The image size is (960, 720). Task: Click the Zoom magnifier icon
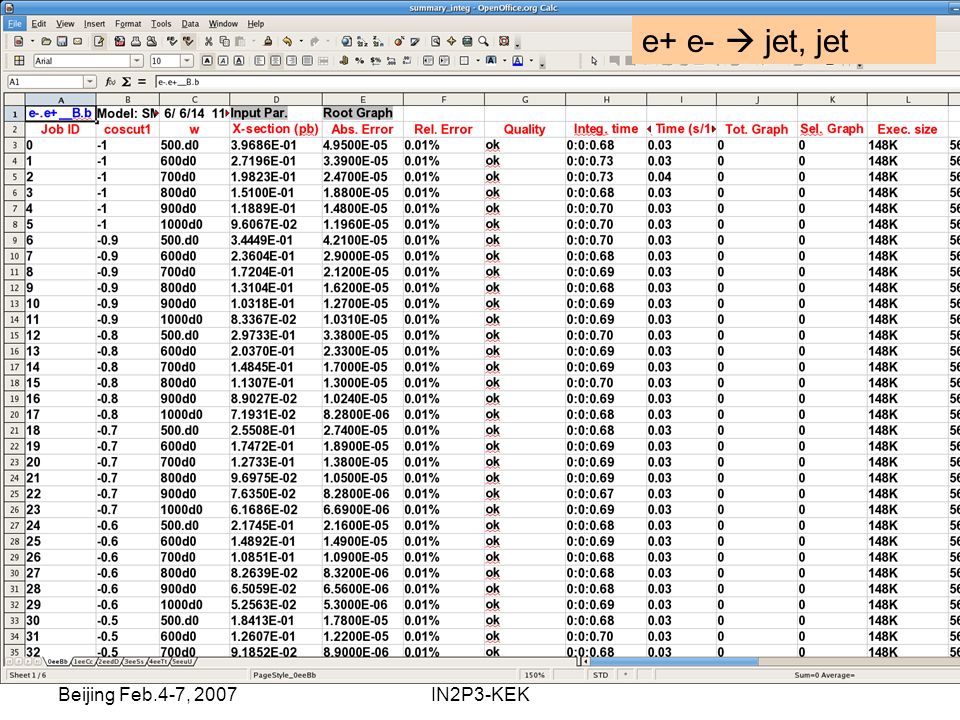click(x=483, y=41)
